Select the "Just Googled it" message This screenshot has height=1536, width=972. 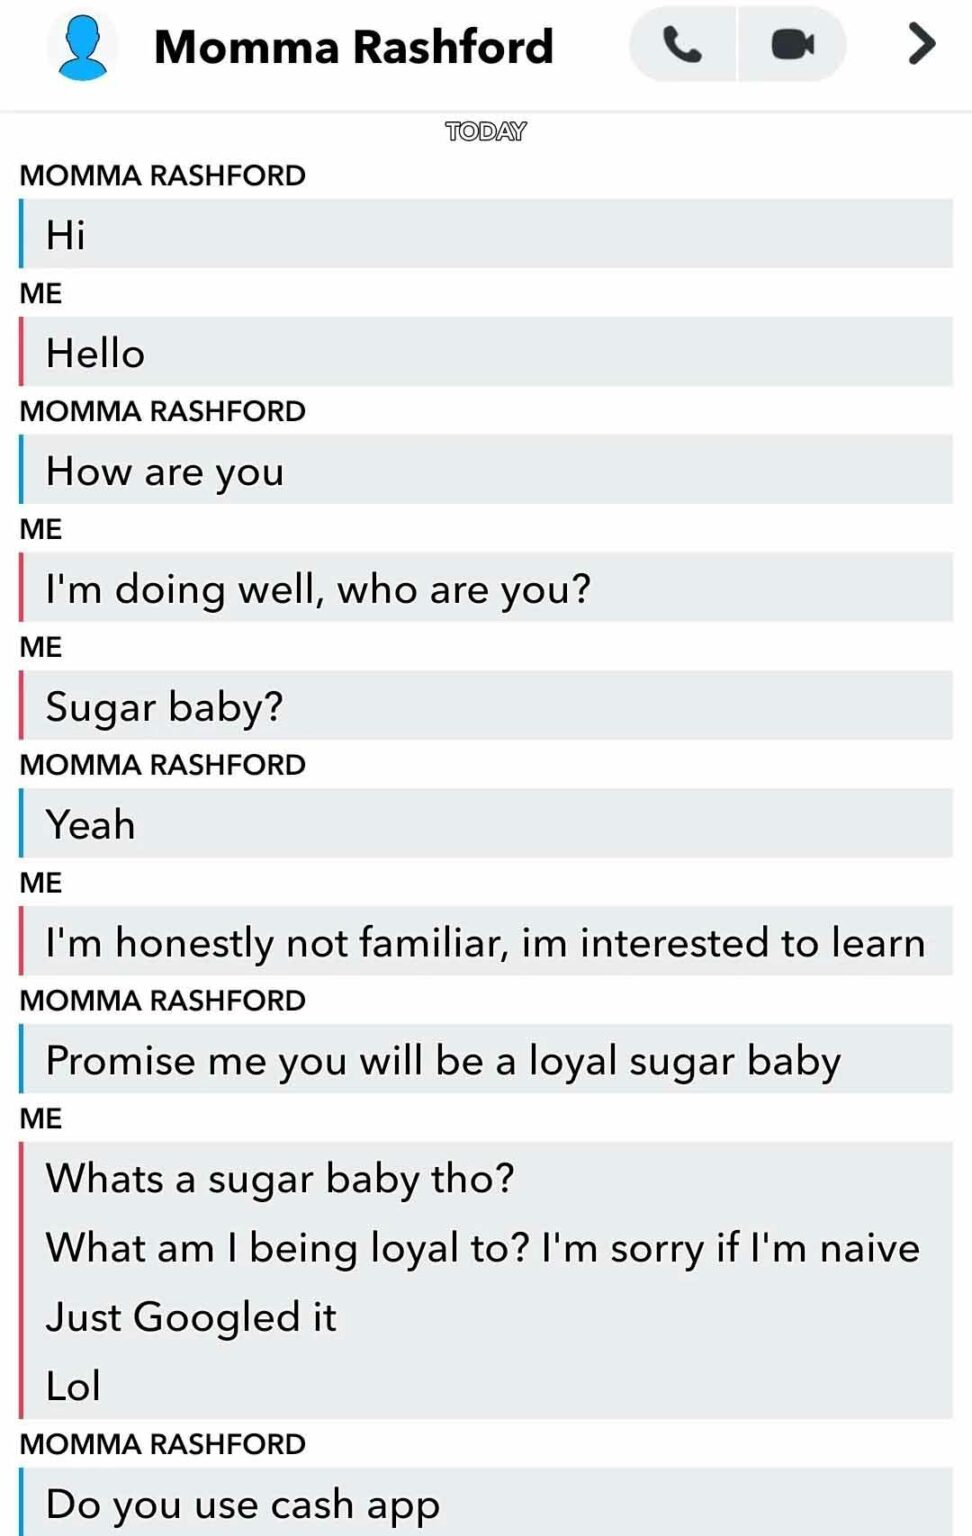(191, 1317)
